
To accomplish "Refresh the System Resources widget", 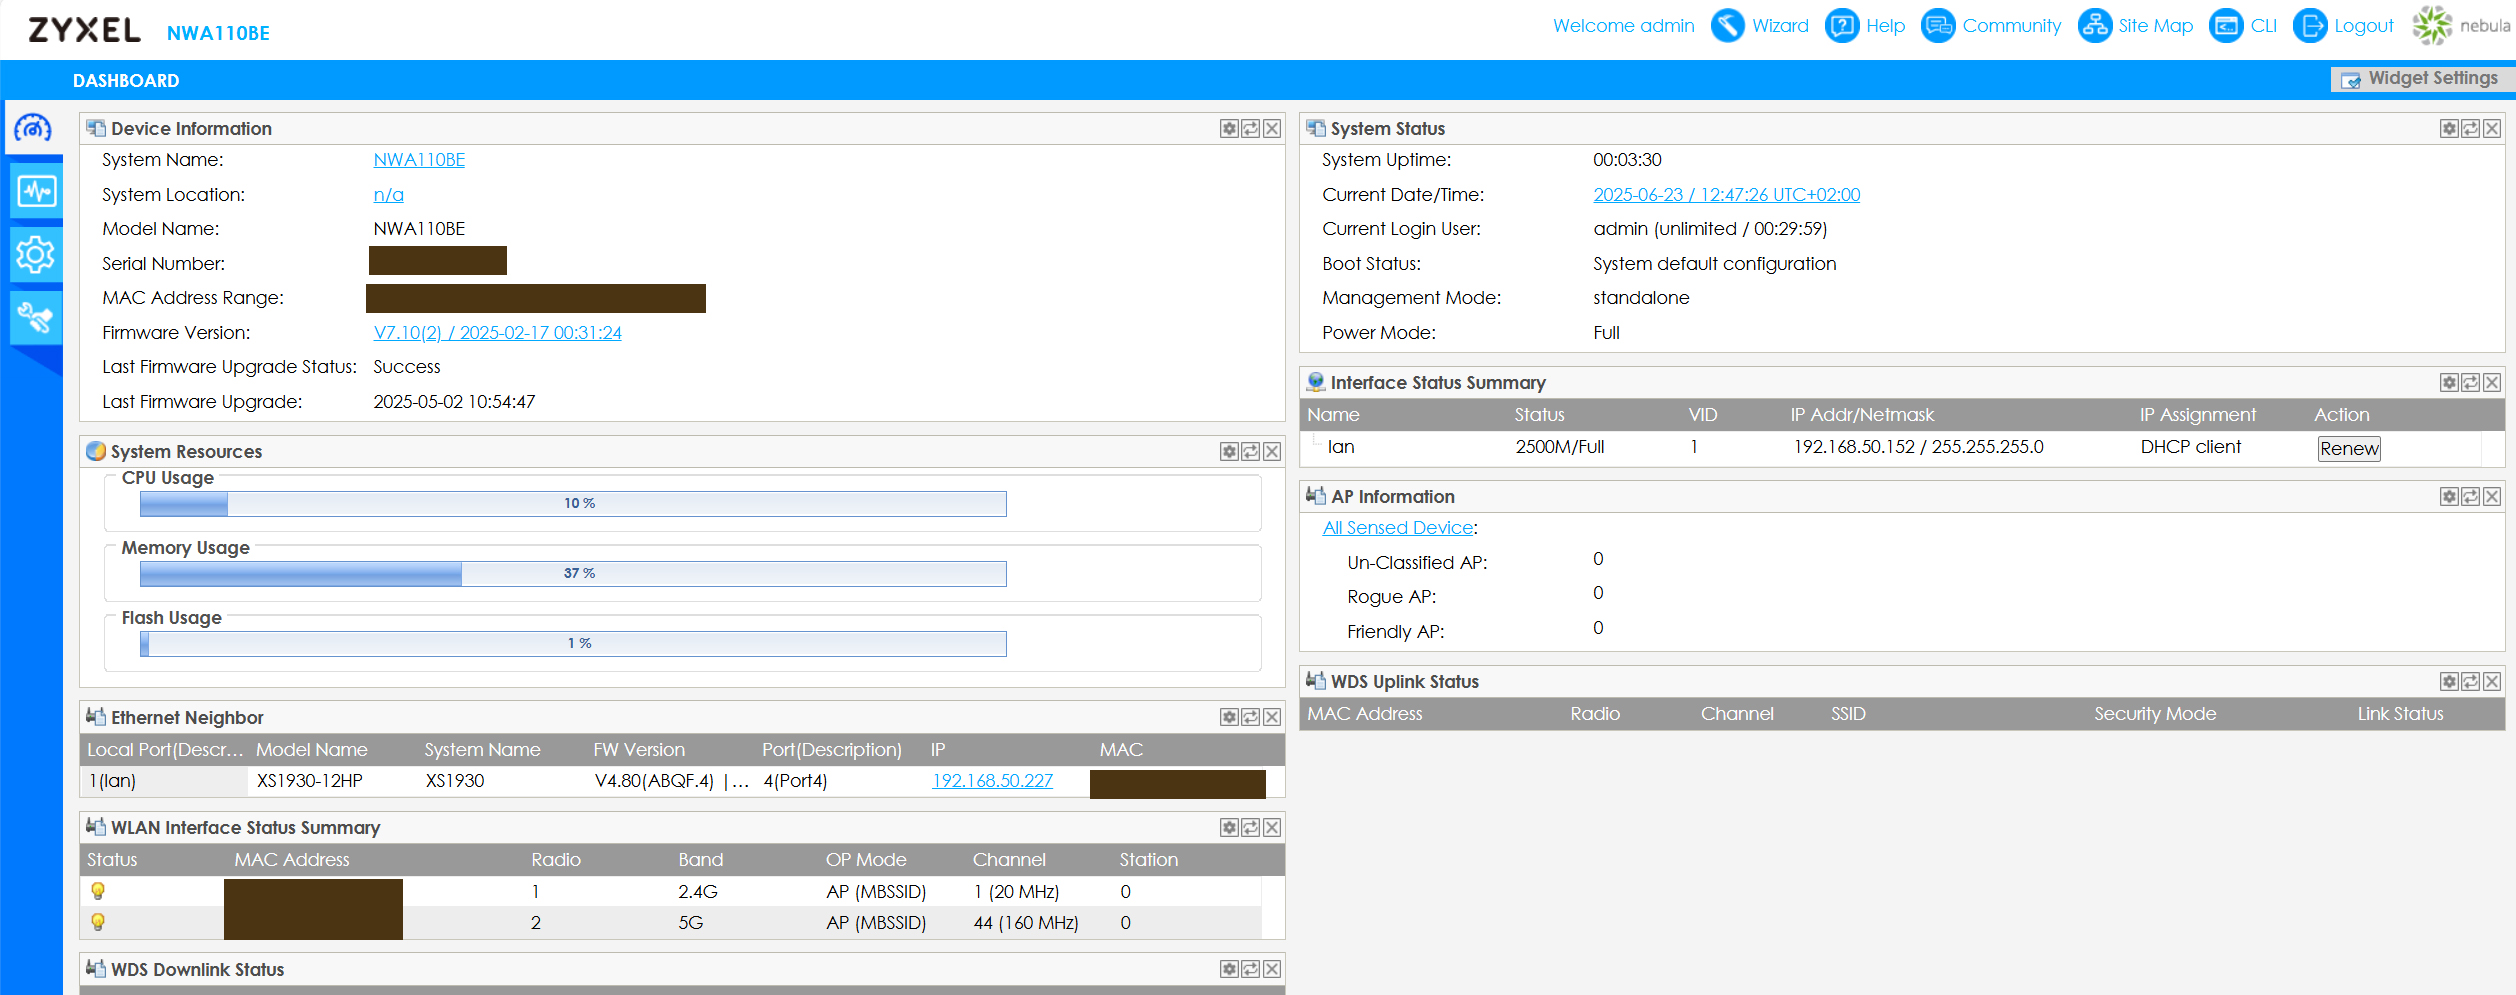I will (1250, 451).
